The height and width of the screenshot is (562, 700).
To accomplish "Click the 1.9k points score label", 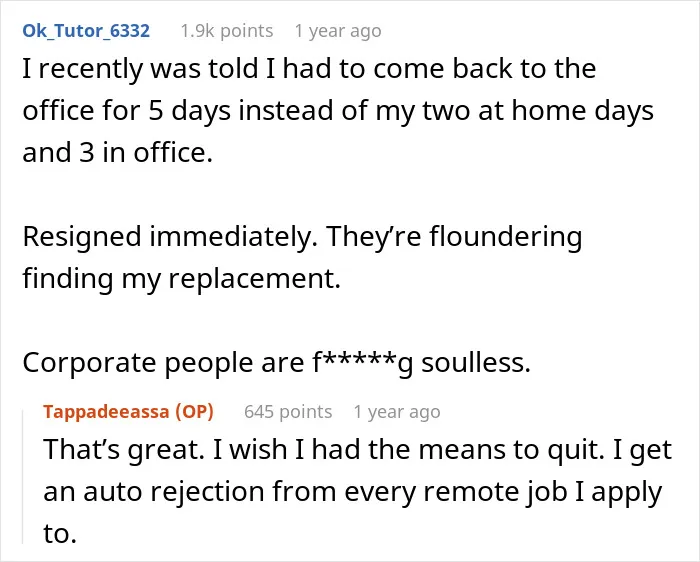I will 227,31.
